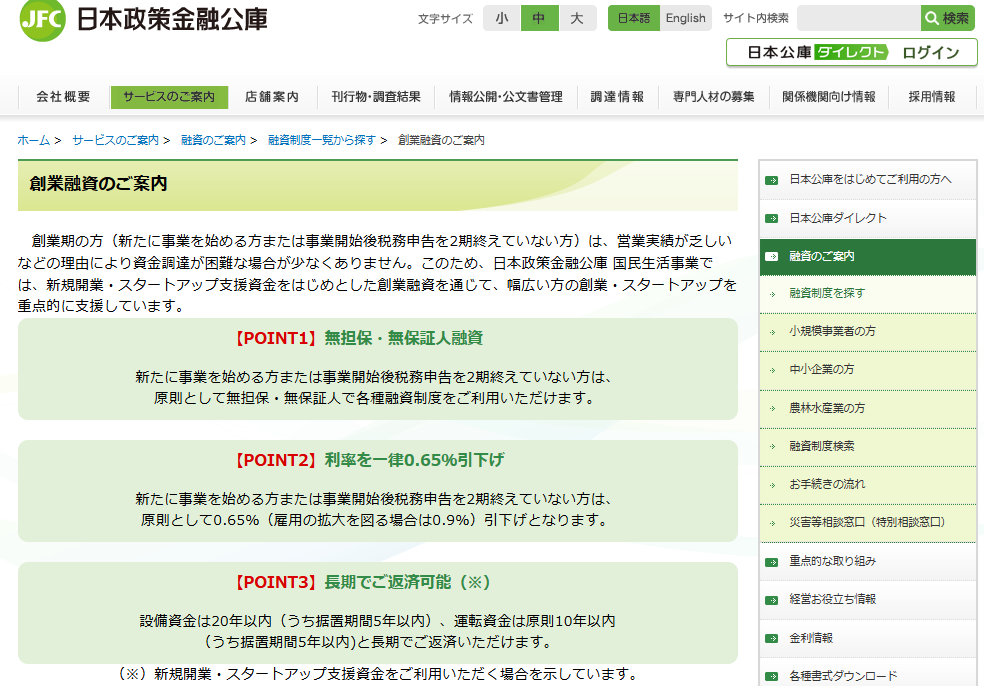984x686 pixels.
Task: Click arrow icon beside 金利情報
Action: click(x=772, y=638)
